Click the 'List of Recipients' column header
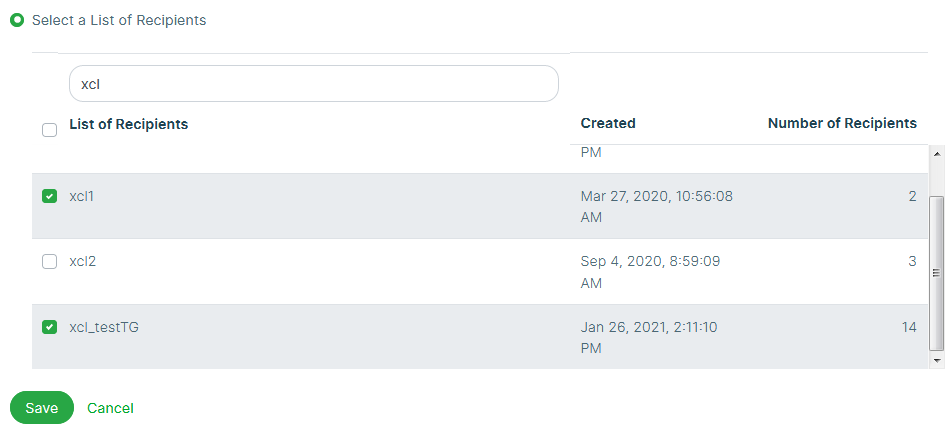950x434 pixels. point(129,124)
